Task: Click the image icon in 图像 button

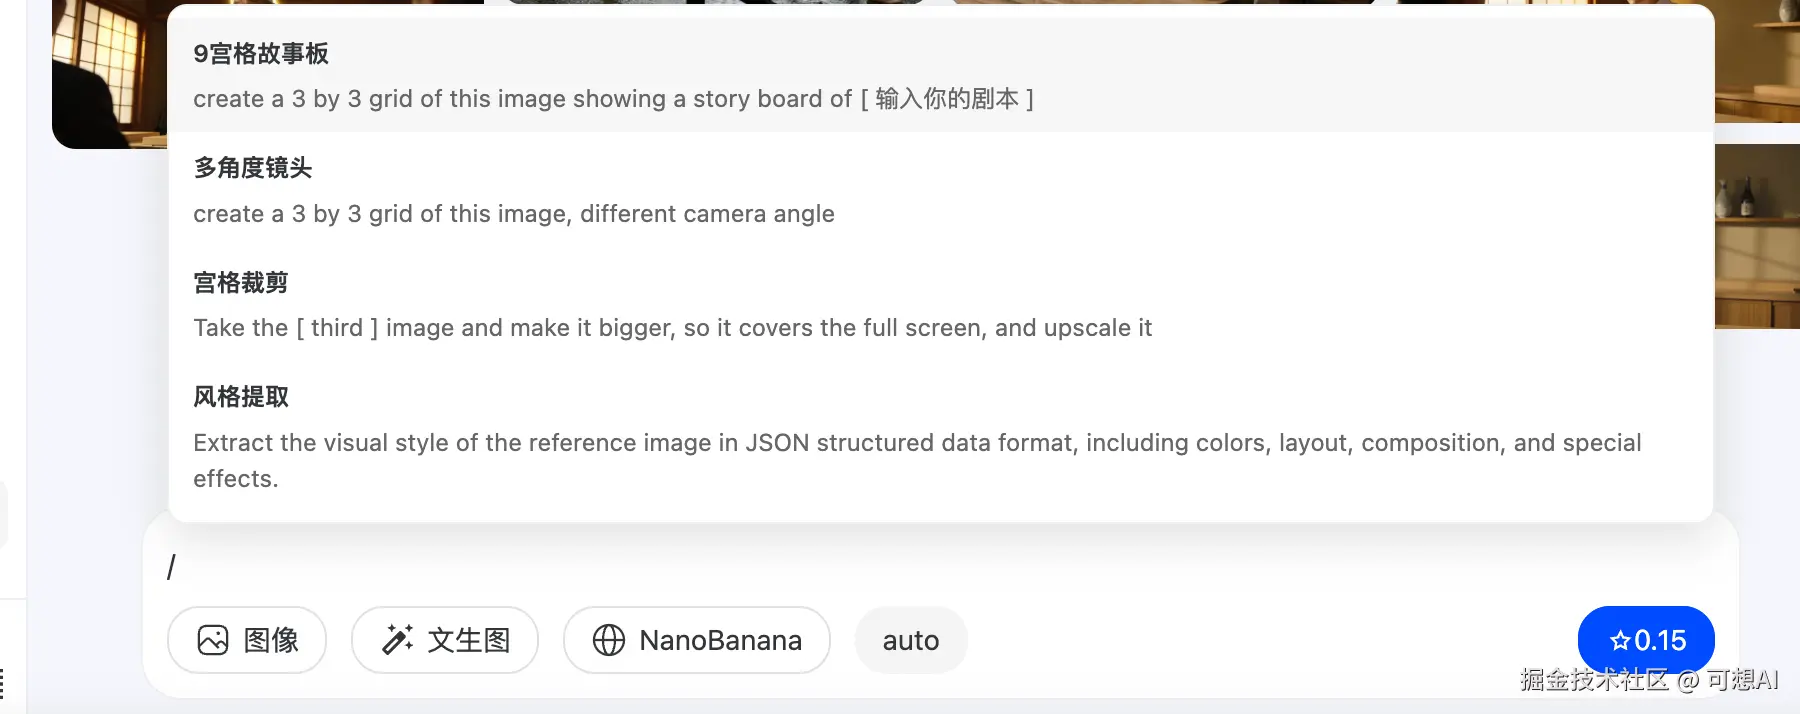Action: (x=213, y=640)
